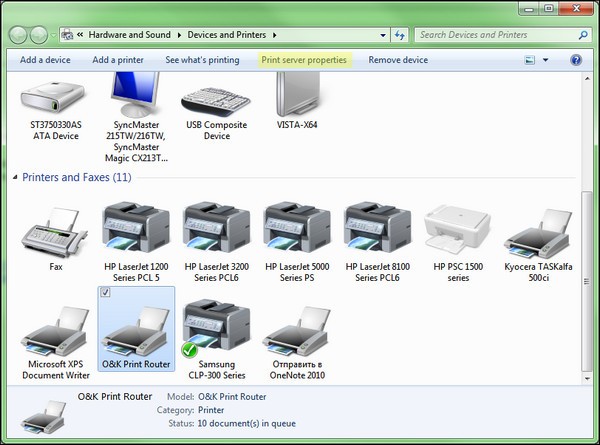Click the Search Devices and Printers field

pos(490,35)
